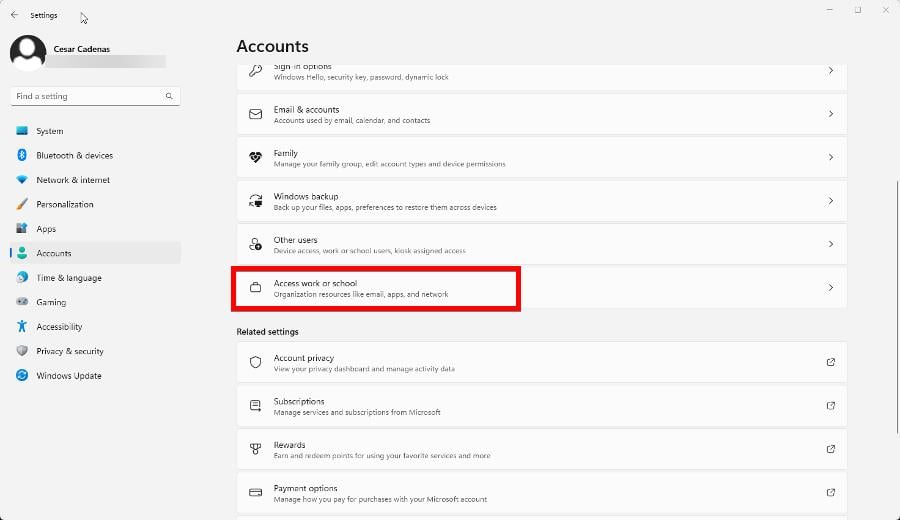Click the Gaming controller icon
Image resolution: width=900 pixels, height=520 pixels.
22,301
